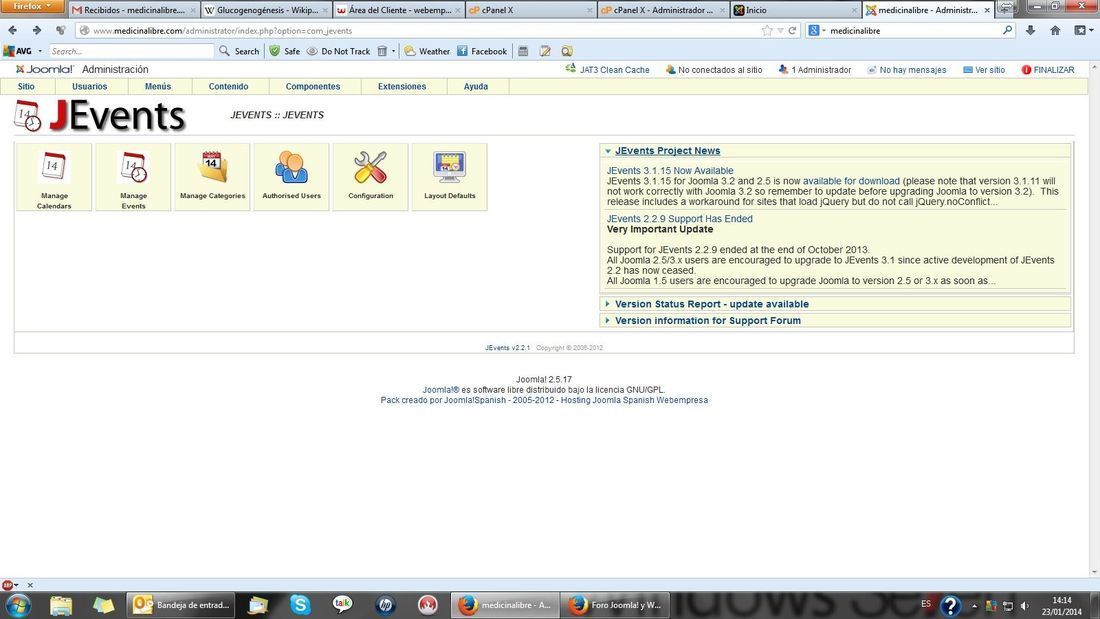
Task: Click 1 Administrador status link
Action: 814,69
